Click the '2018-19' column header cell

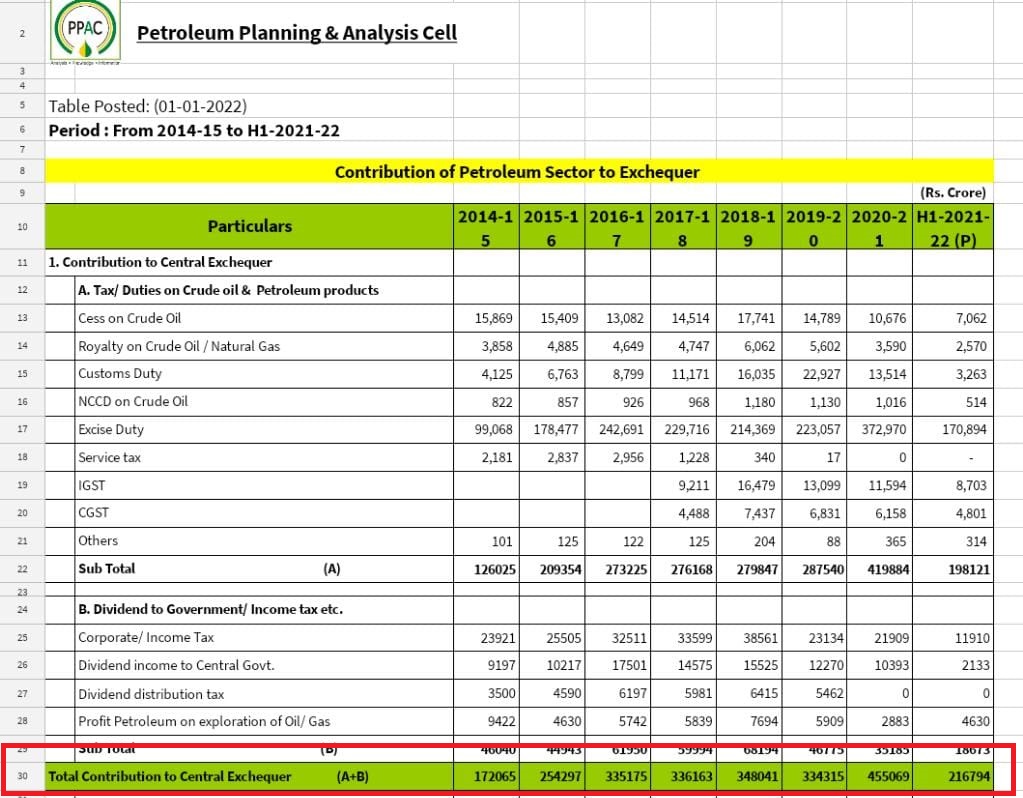749,226
